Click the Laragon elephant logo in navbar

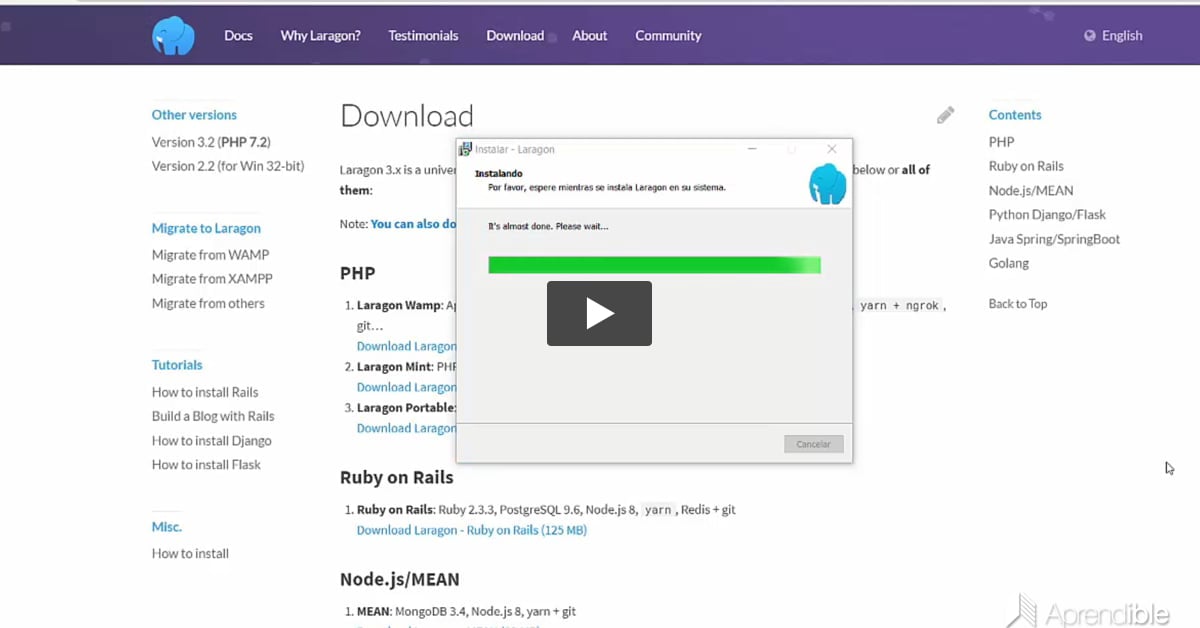coord(173,35)
